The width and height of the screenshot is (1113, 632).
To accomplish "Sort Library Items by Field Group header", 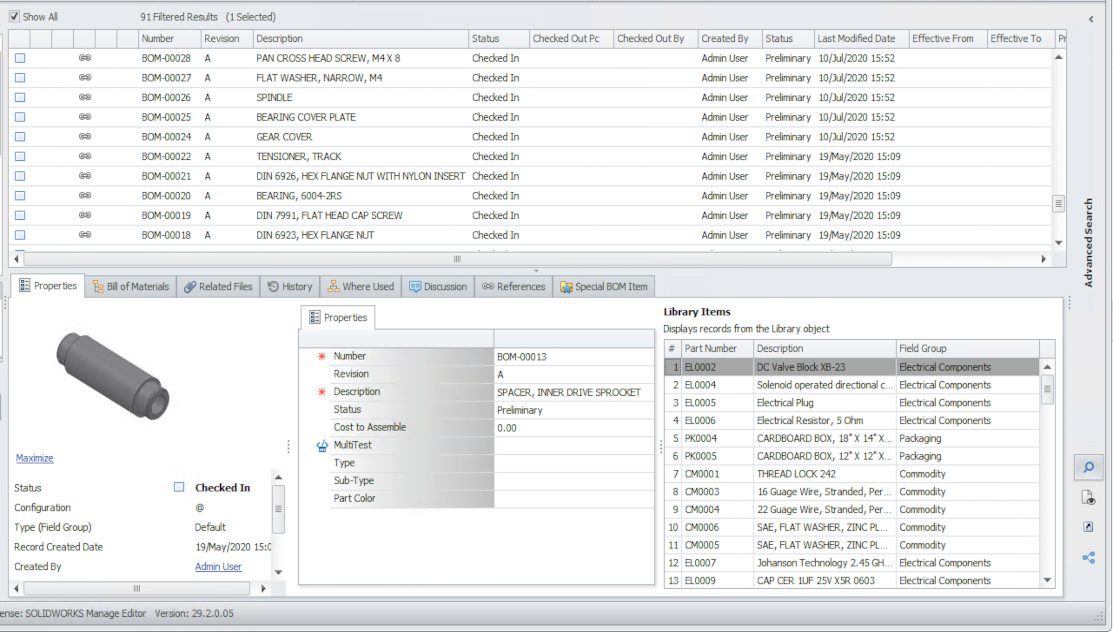I will (x=967, y=349).
